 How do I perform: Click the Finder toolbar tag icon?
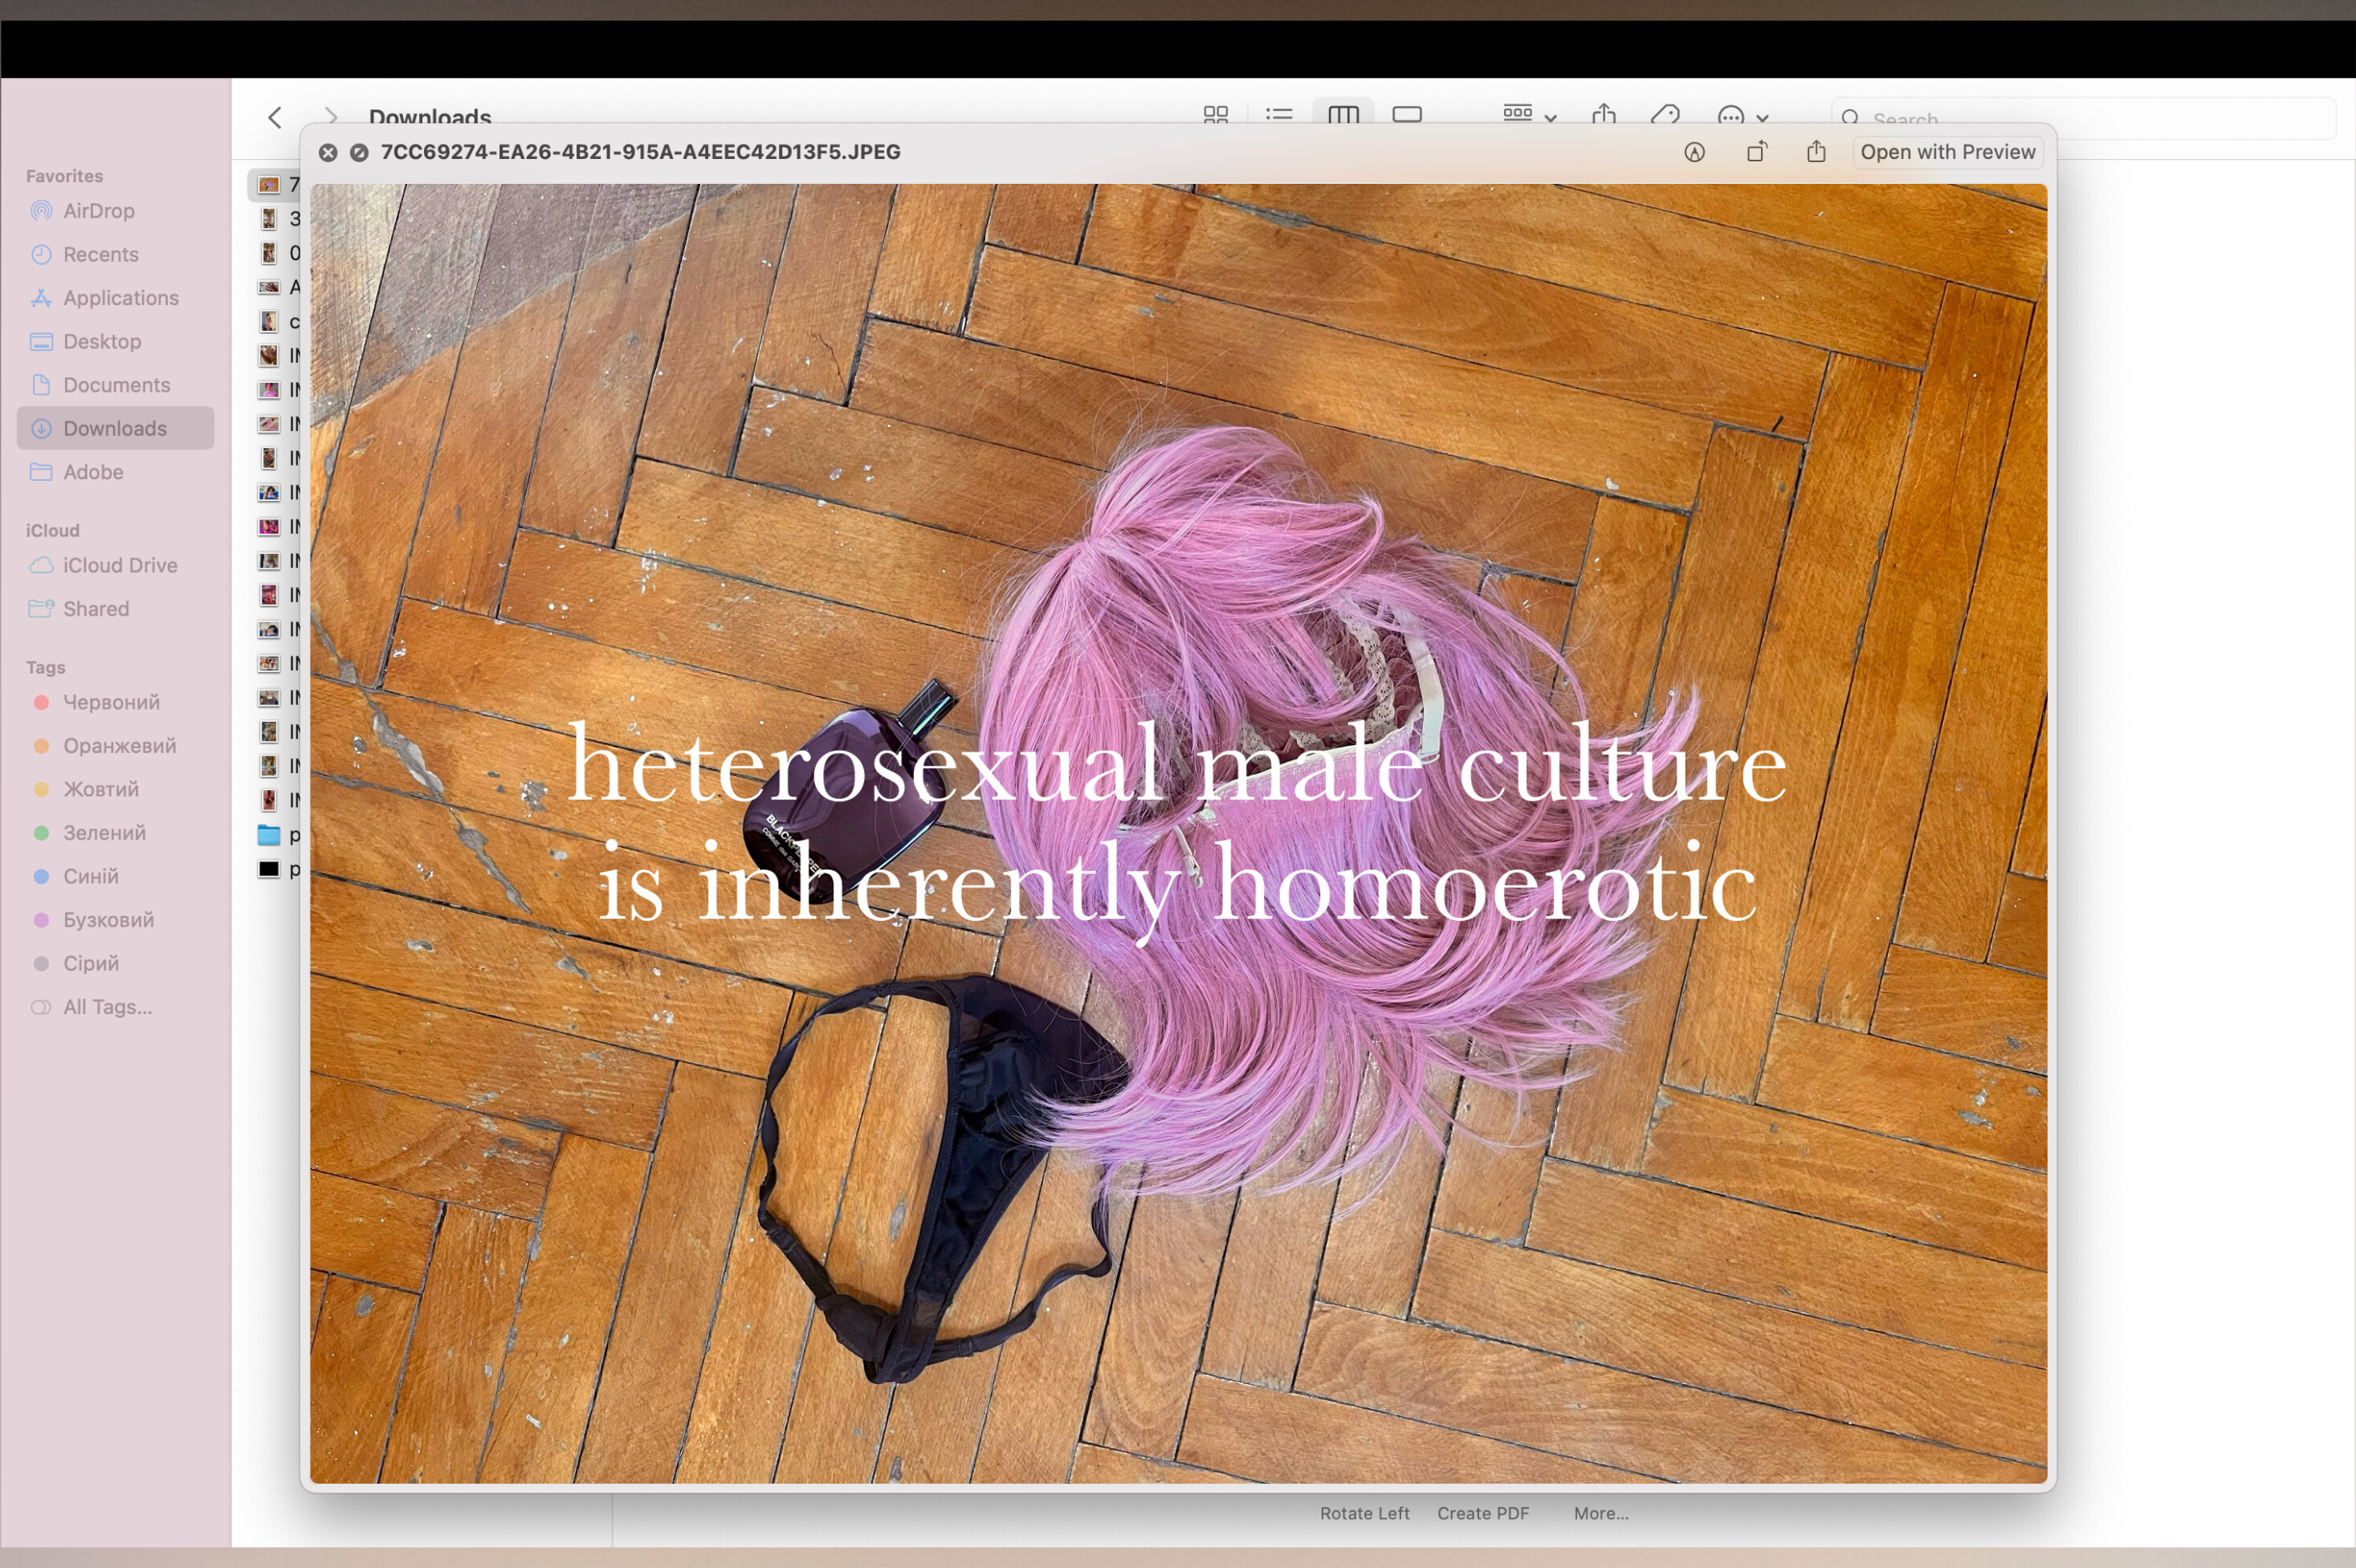pyautogui.click(x=1665, y=116)
